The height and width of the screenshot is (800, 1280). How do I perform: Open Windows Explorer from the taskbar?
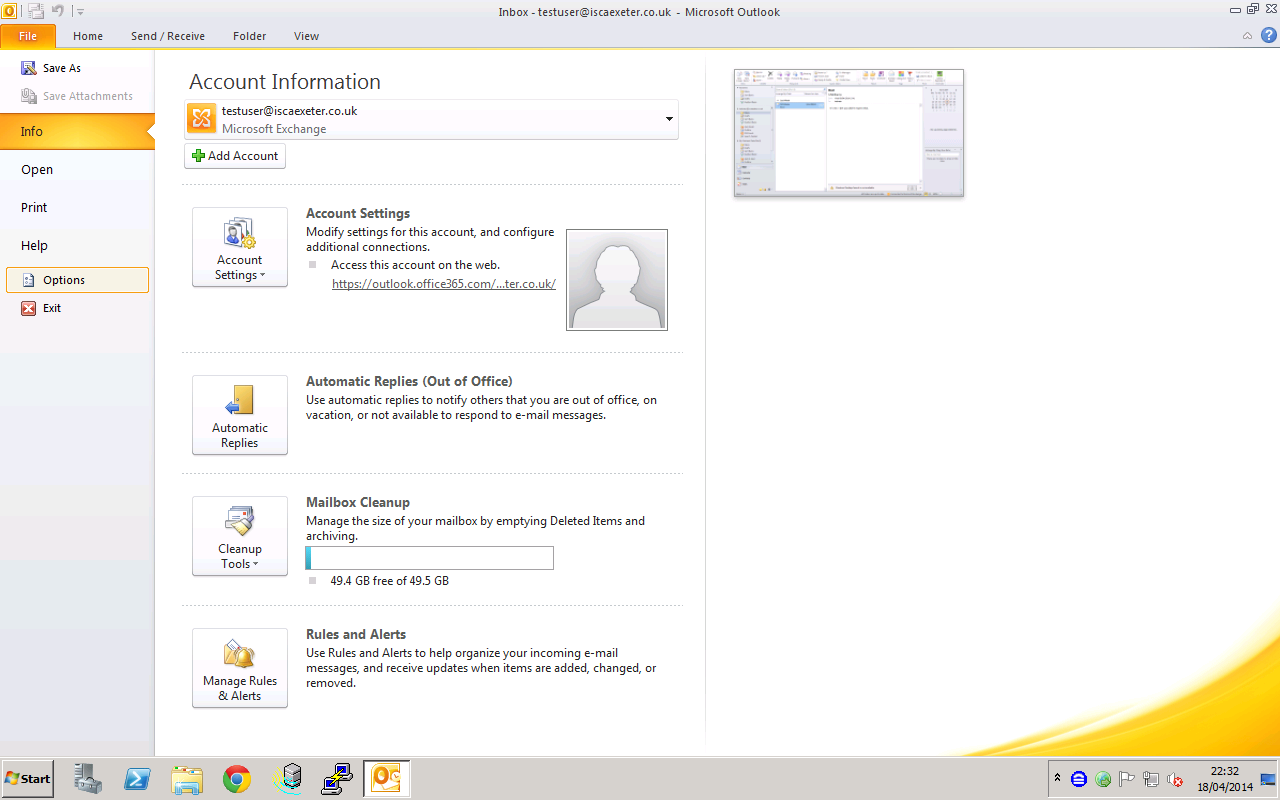click(187, 778)
